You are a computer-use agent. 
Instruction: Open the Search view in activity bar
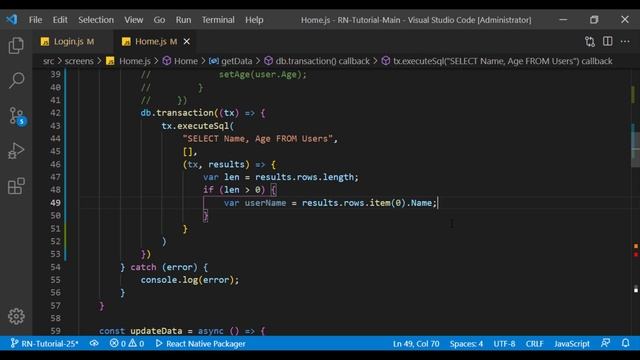click(x=16, y=80)
